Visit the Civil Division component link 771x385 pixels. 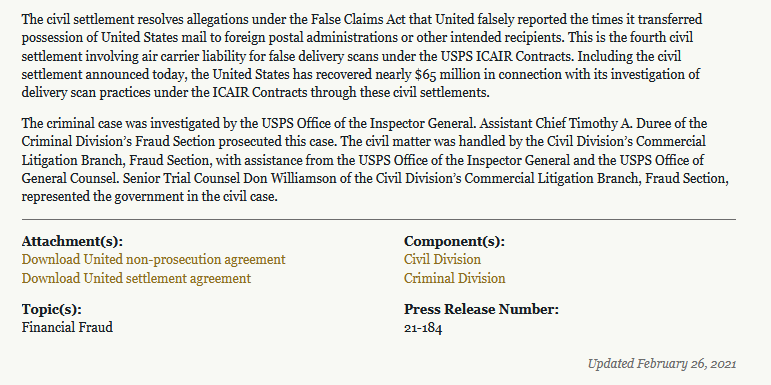(442, 259)
